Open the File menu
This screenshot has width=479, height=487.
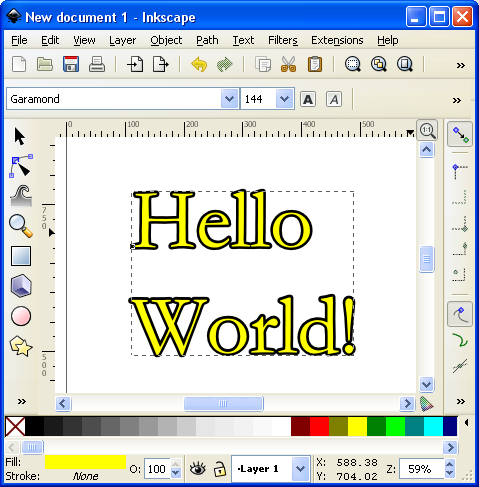(x=19, y=40)
